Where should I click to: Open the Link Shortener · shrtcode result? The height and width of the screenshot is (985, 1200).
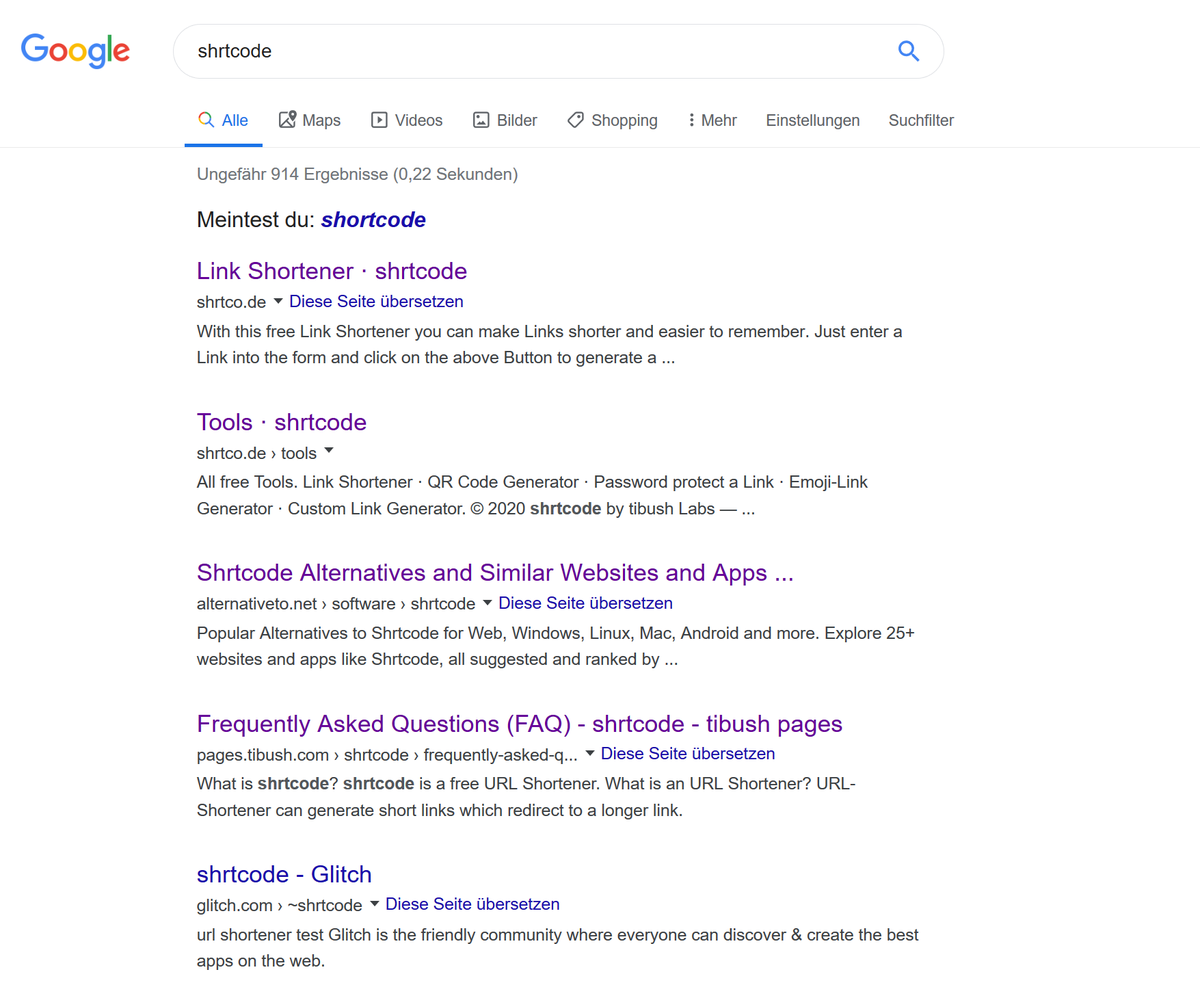click(332, 271)
